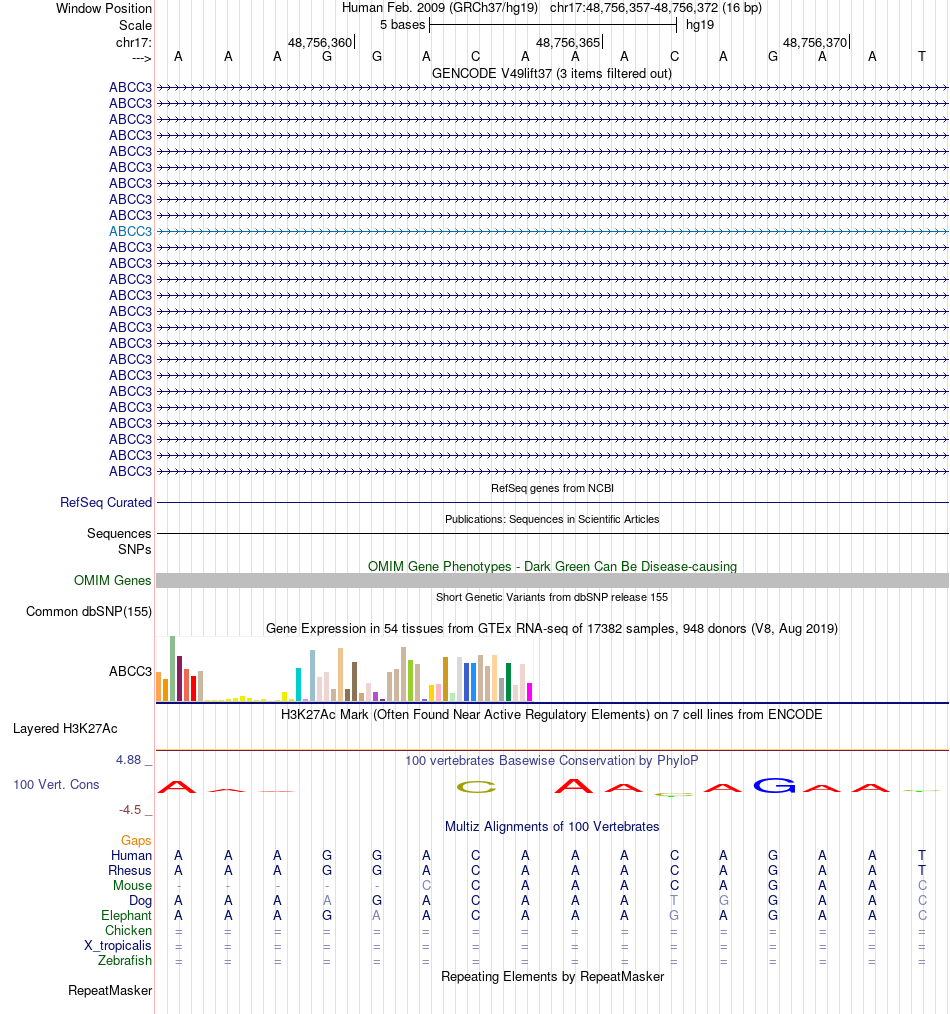The image size is (950, 1014).
Task: Select the Mouse alignment row label
Action: (133, 885)
